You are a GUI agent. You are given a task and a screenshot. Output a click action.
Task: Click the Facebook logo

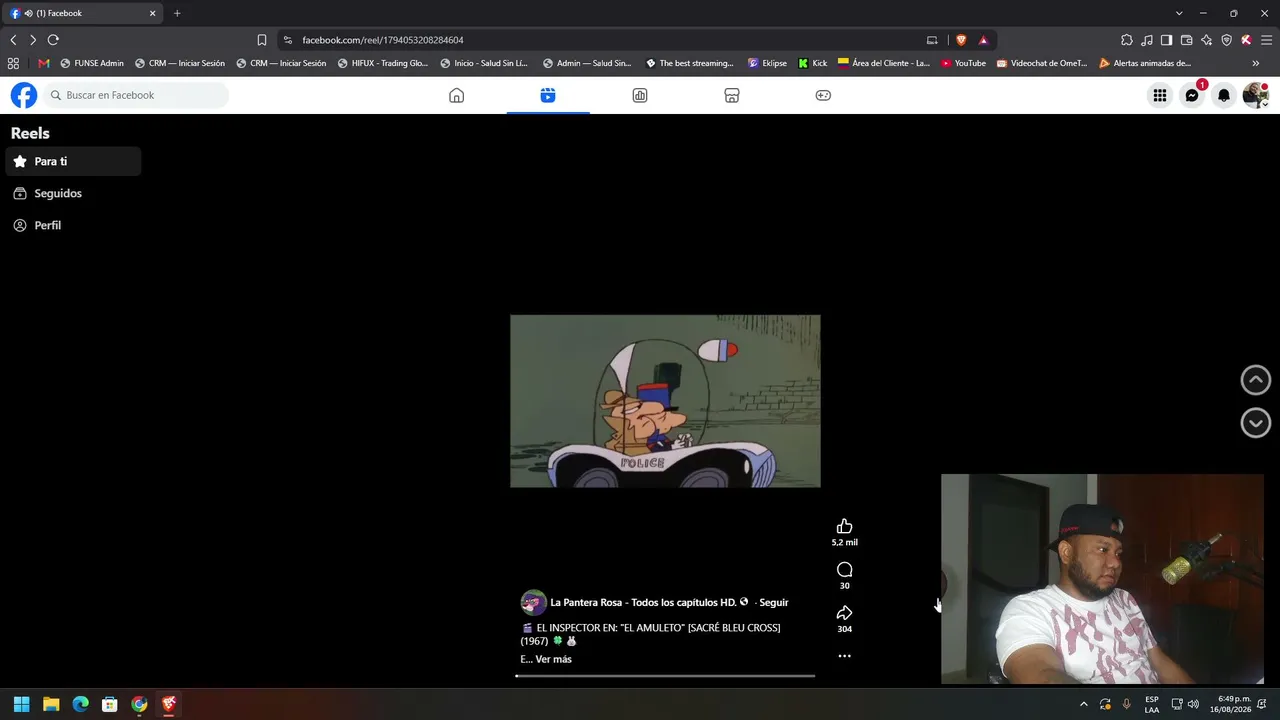pos(24,95)
